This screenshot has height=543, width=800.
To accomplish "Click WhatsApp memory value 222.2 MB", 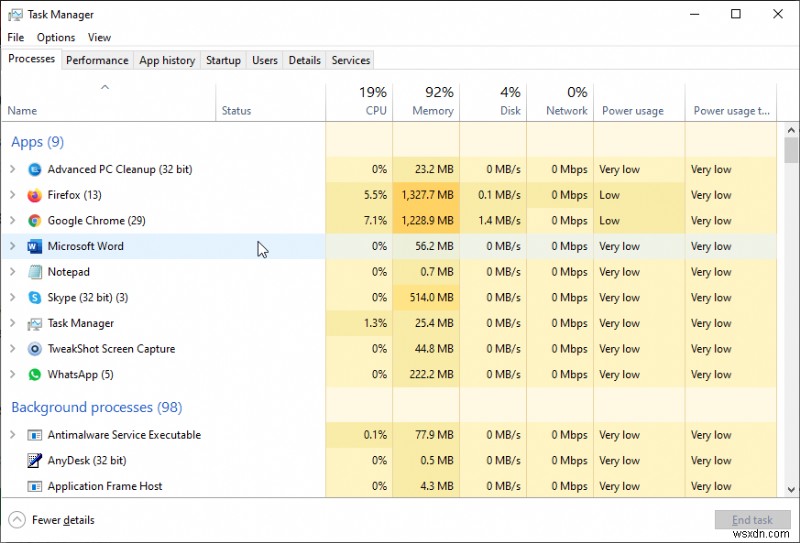I will pos(432,375).
